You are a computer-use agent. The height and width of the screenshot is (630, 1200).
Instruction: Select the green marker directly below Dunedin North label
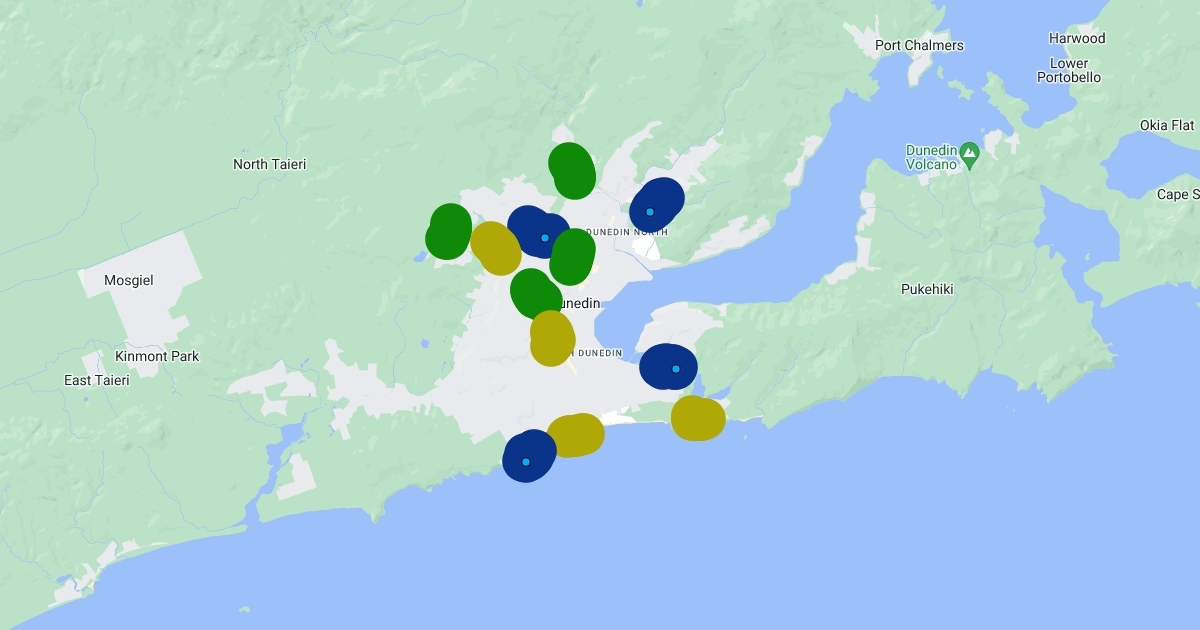coord(572,256)
